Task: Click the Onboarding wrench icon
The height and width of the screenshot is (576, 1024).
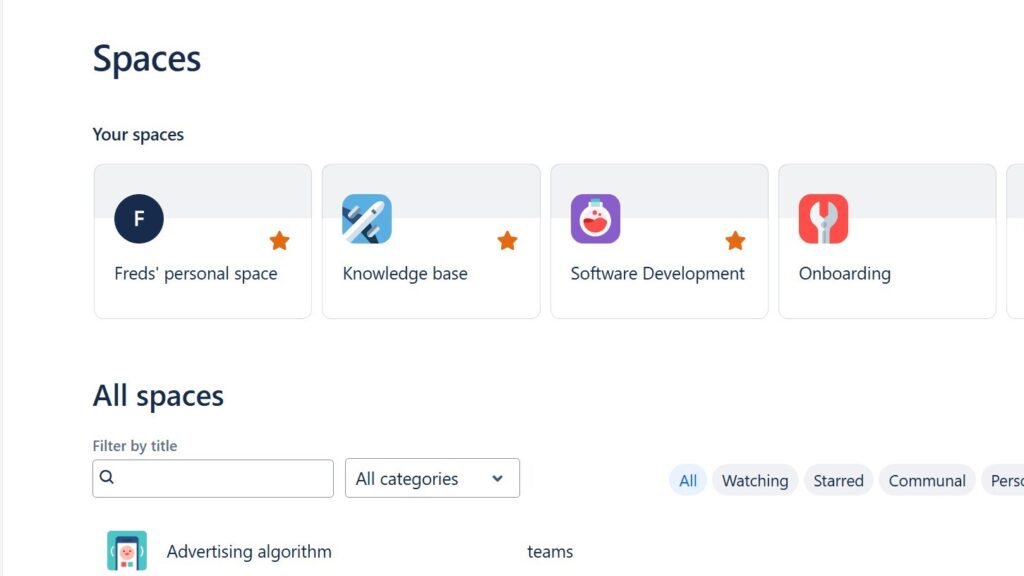Action: click(x=823, y=218)
